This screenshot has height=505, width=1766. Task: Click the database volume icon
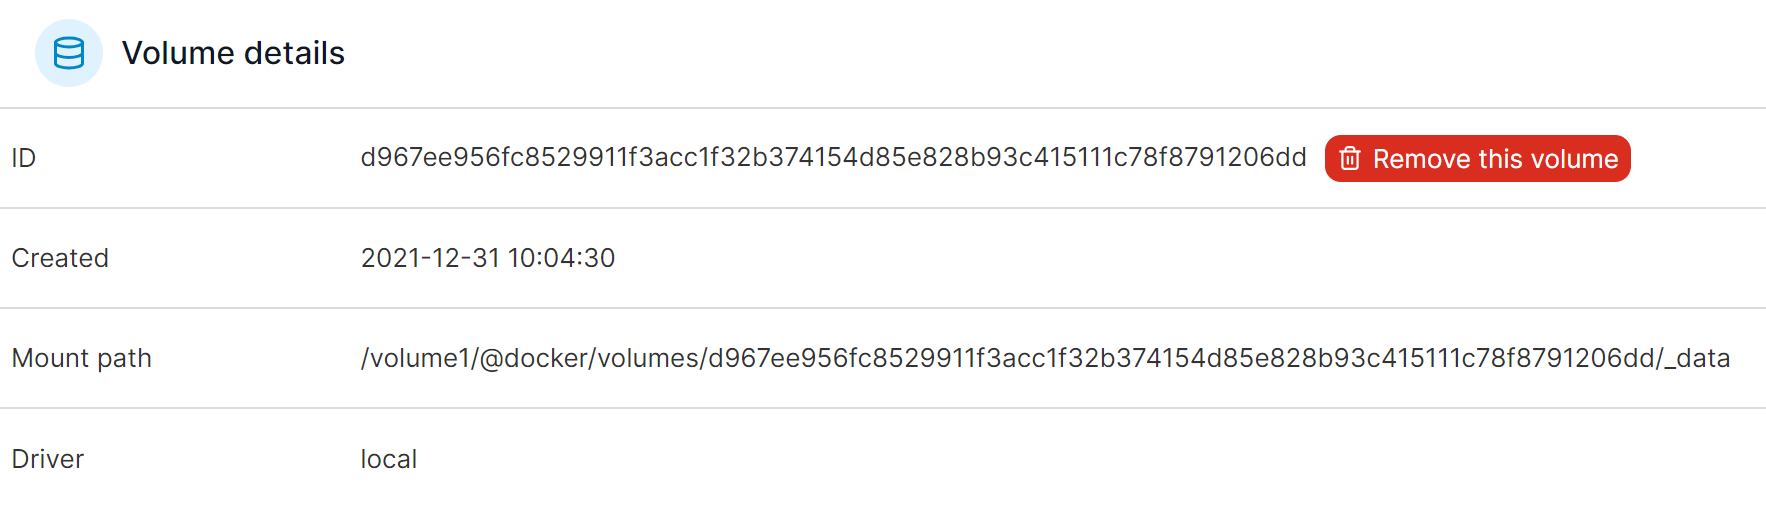69,53
